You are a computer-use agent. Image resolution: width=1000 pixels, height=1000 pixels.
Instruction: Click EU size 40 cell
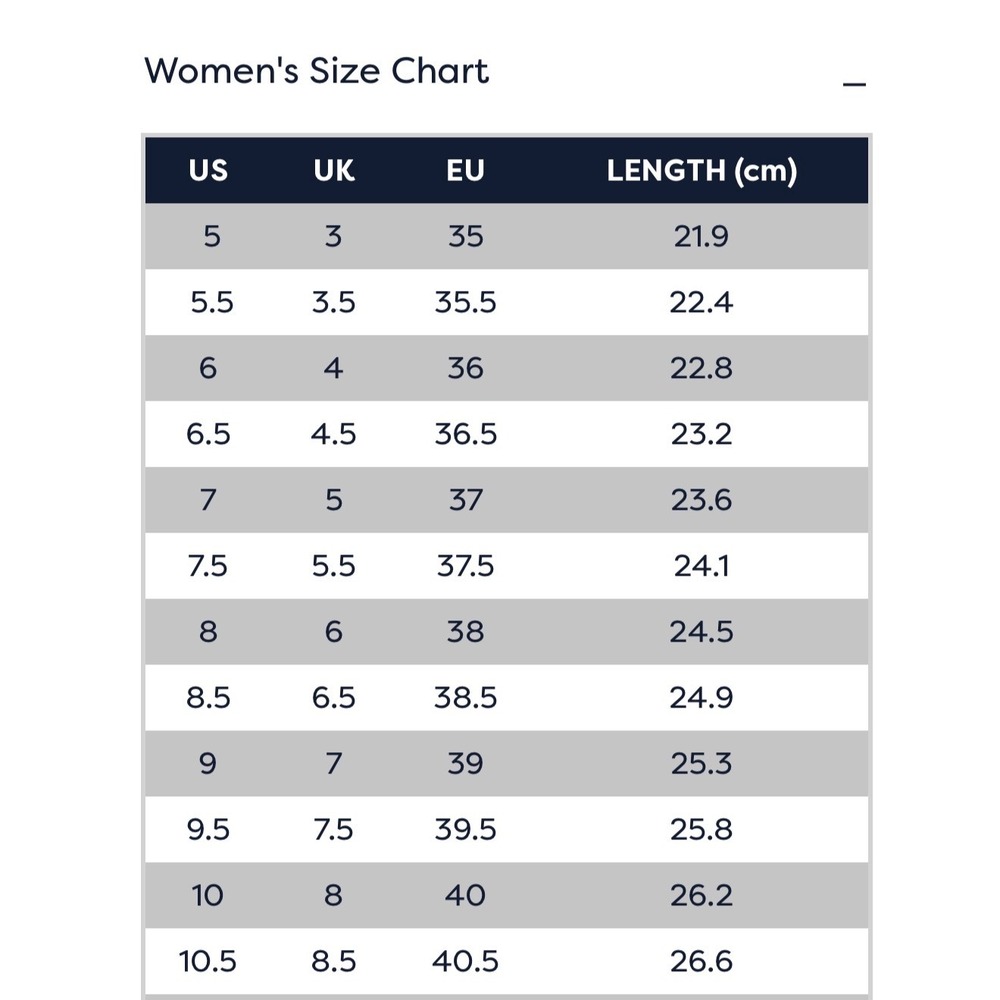(465, 895)
